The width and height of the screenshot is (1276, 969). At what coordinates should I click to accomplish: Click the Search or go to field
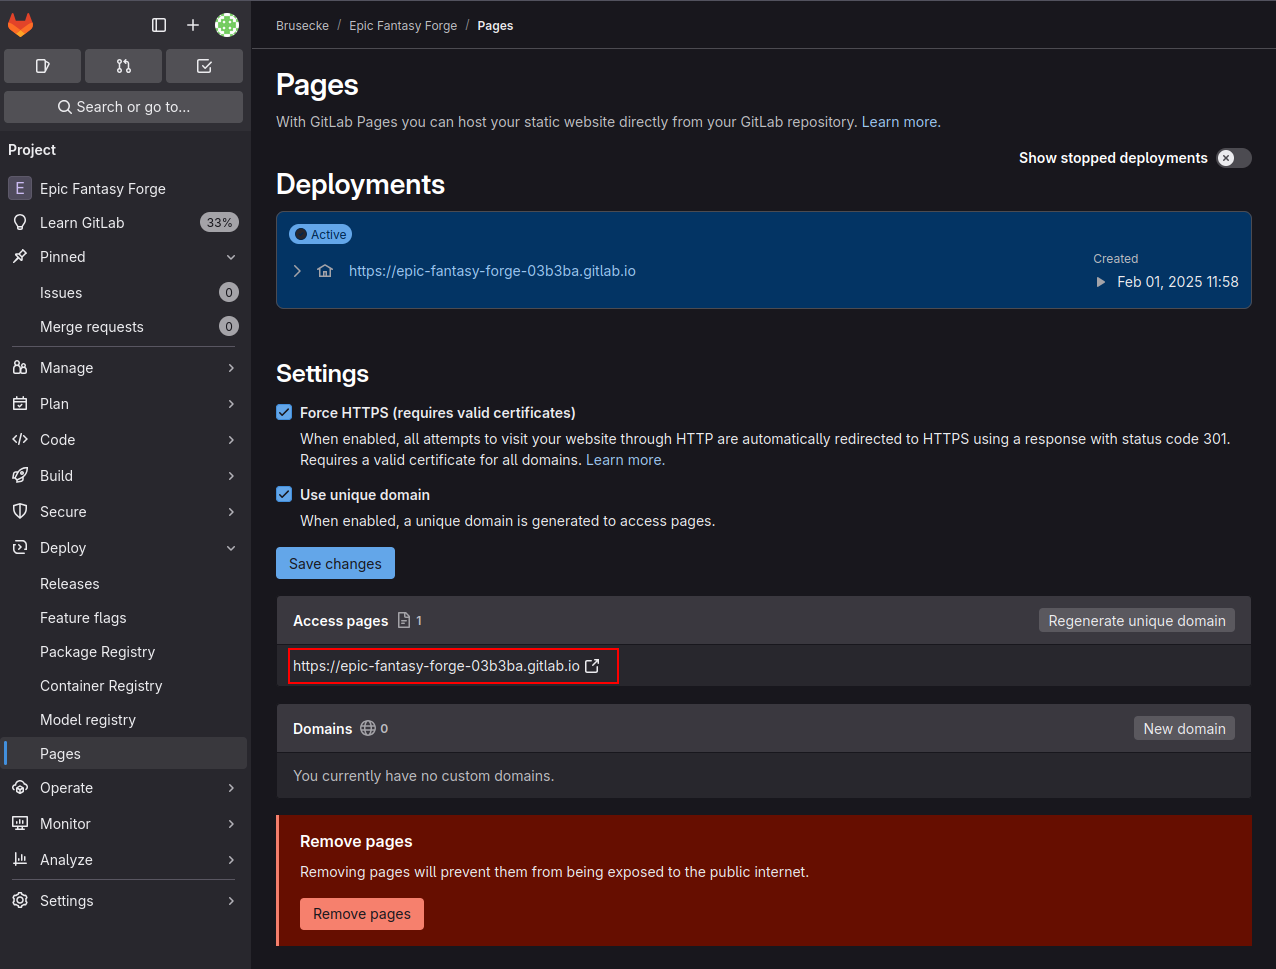(123, 107)
